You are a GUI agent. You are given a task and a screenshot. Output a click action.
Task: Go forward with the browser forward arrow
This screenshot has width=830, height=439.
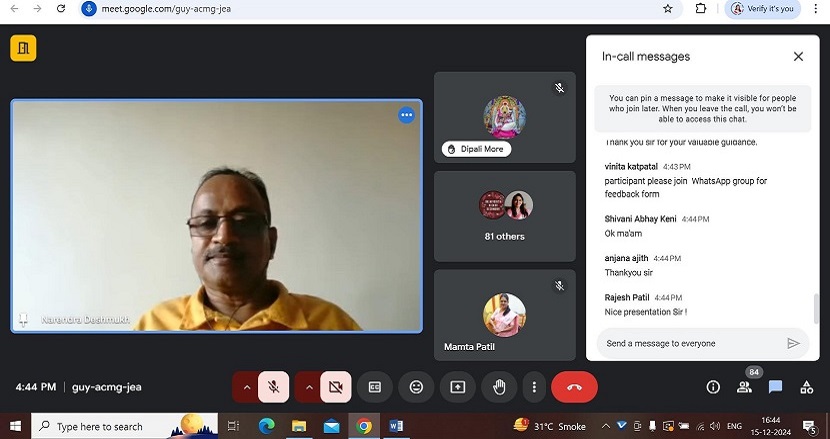click(x=37, y=8)
